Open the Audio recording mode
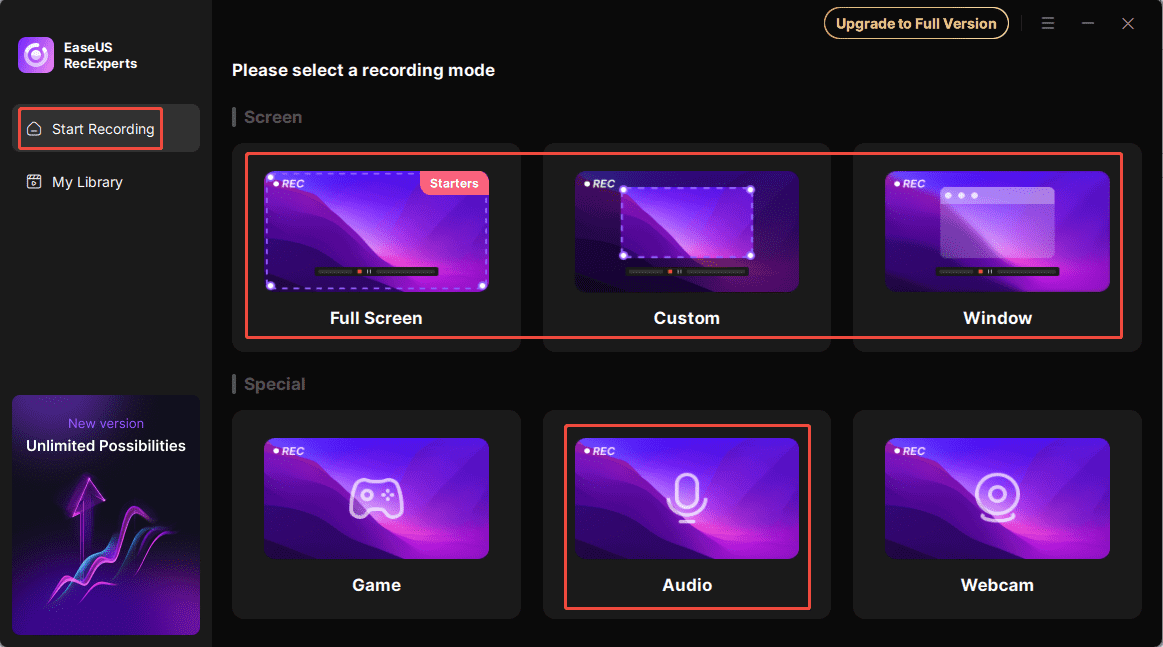1163x647 pixels. 687,513
